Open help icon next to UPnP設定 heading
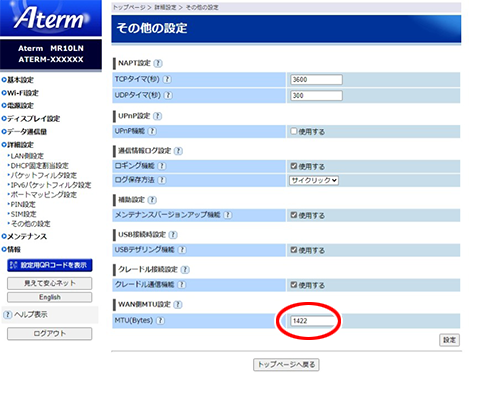Image resolution: width=500 pixels, height=393 pixels. coord(158,116)
